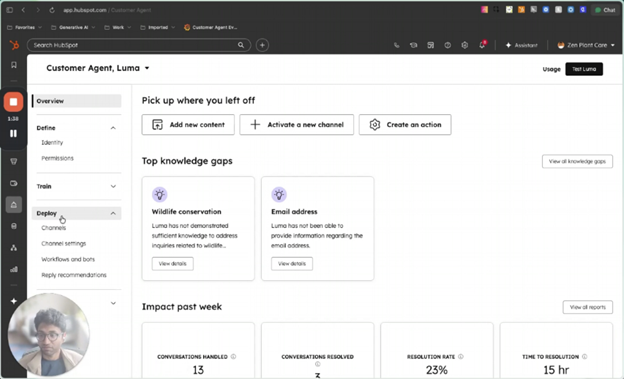
Task: Click Add new content button
Action: pos(188,125)
